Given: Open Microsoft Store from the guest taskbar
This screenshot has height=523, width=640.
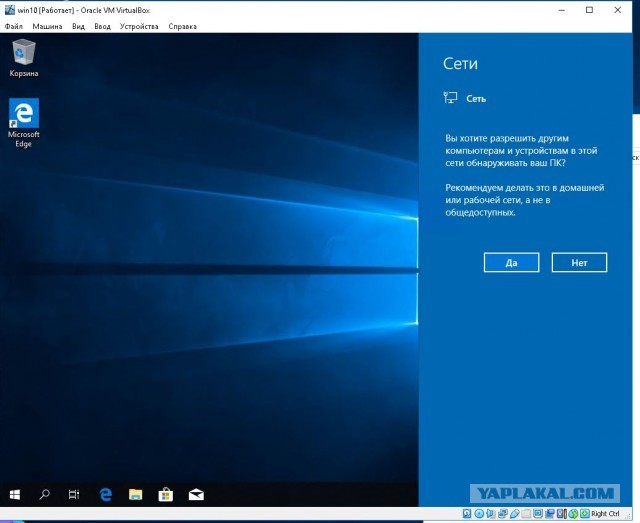Looking at the screenshot, I should [x=165, y=495].
